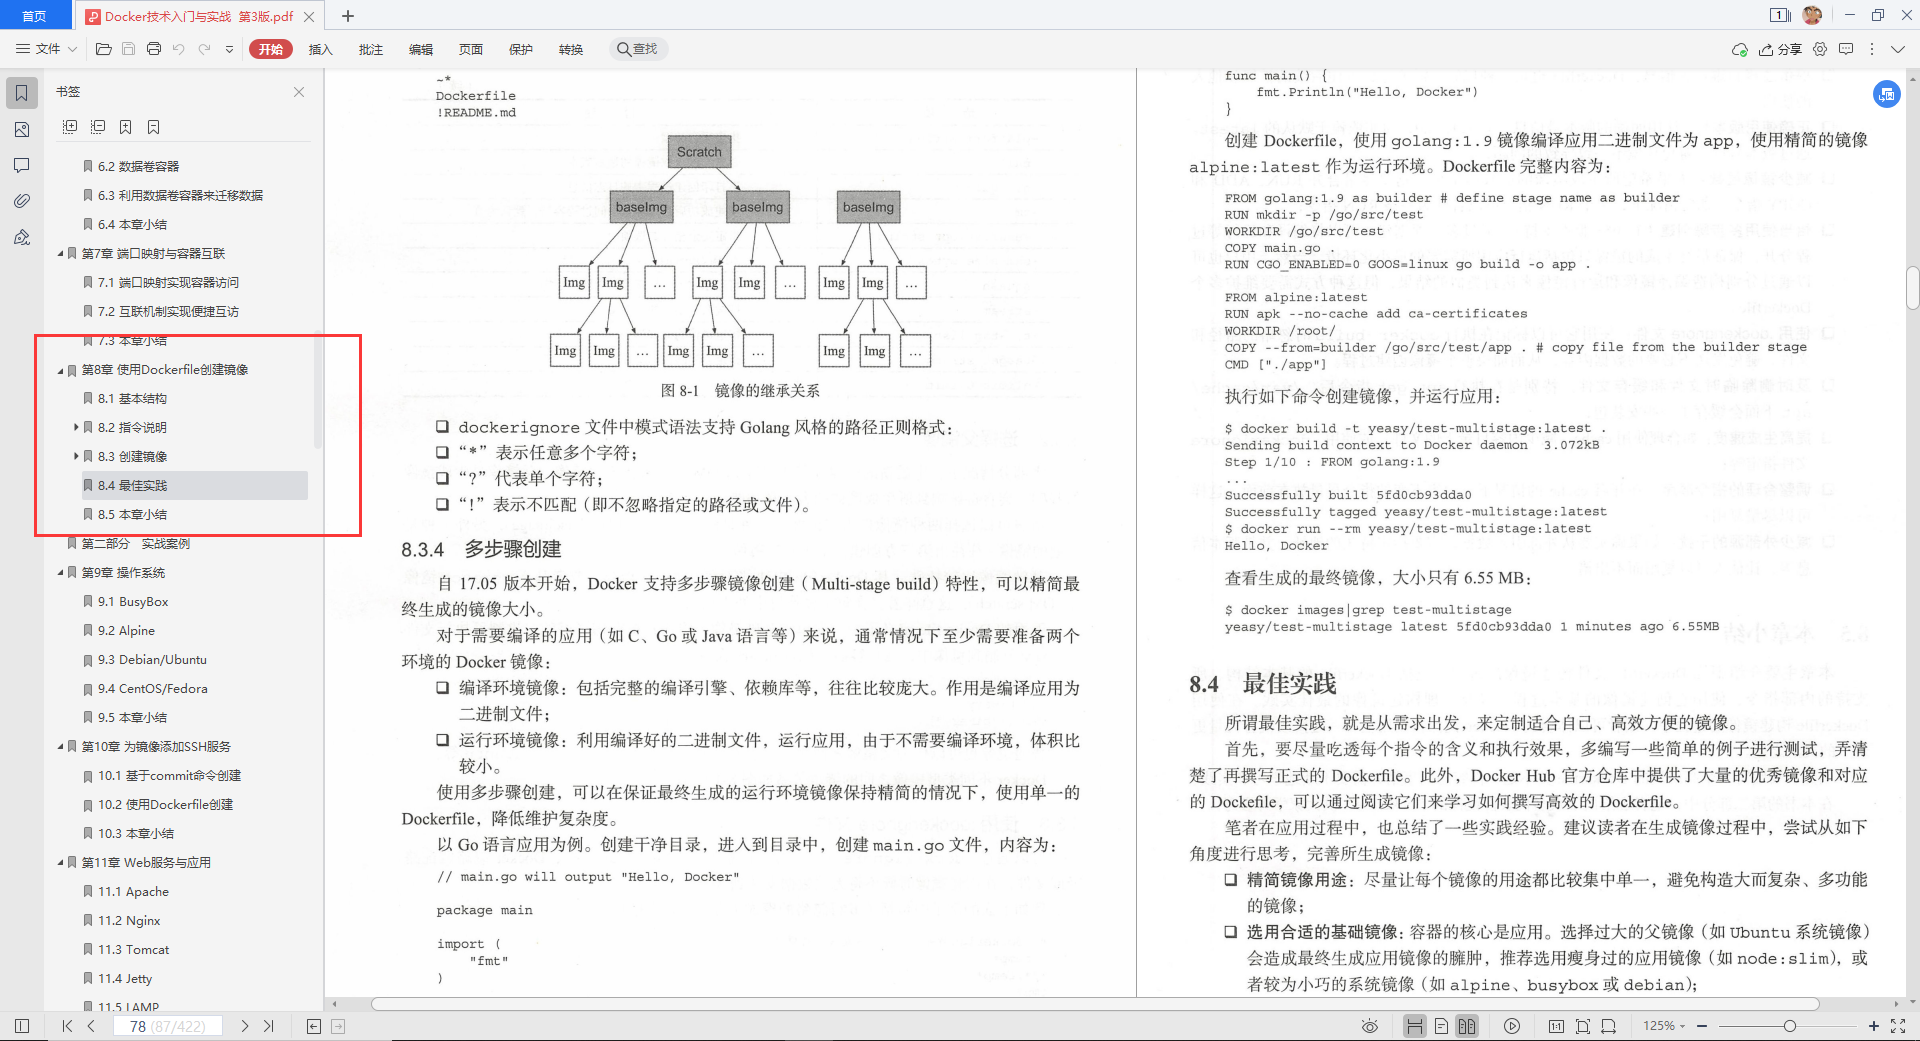Open the multi-window layout icon in title bar
The height and width of the screenshot is (1041, 1920).
coord(1780,15)
